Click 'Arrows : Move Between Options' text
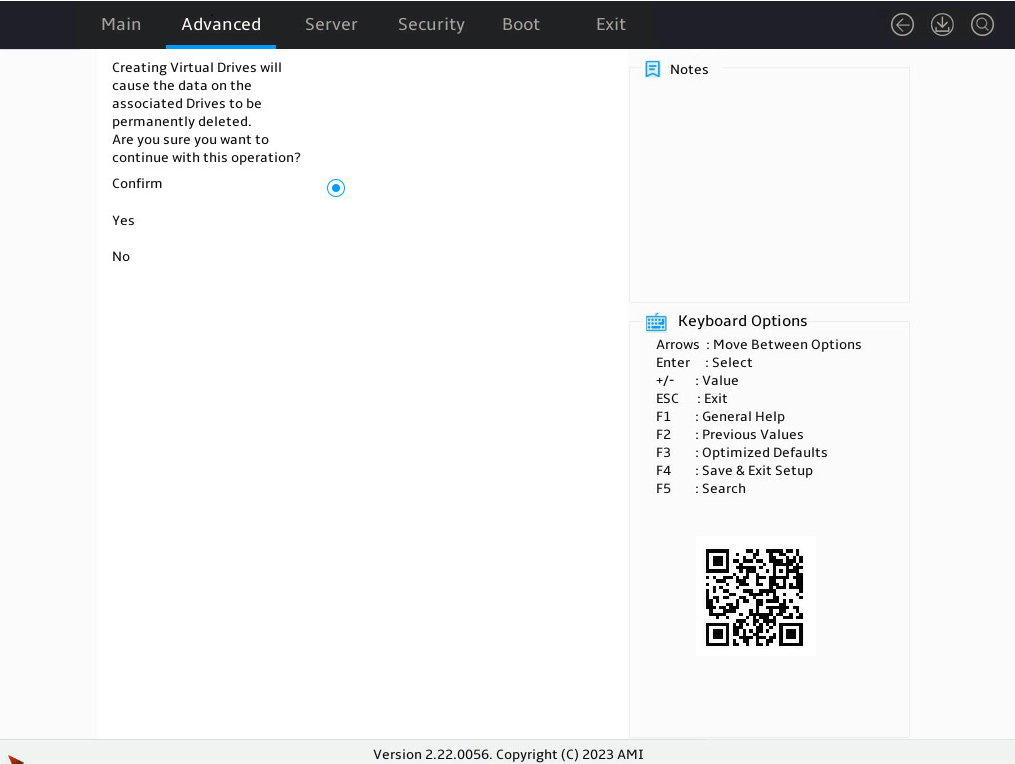Screen dimensions: 1015x764 (x=759, y=344)
